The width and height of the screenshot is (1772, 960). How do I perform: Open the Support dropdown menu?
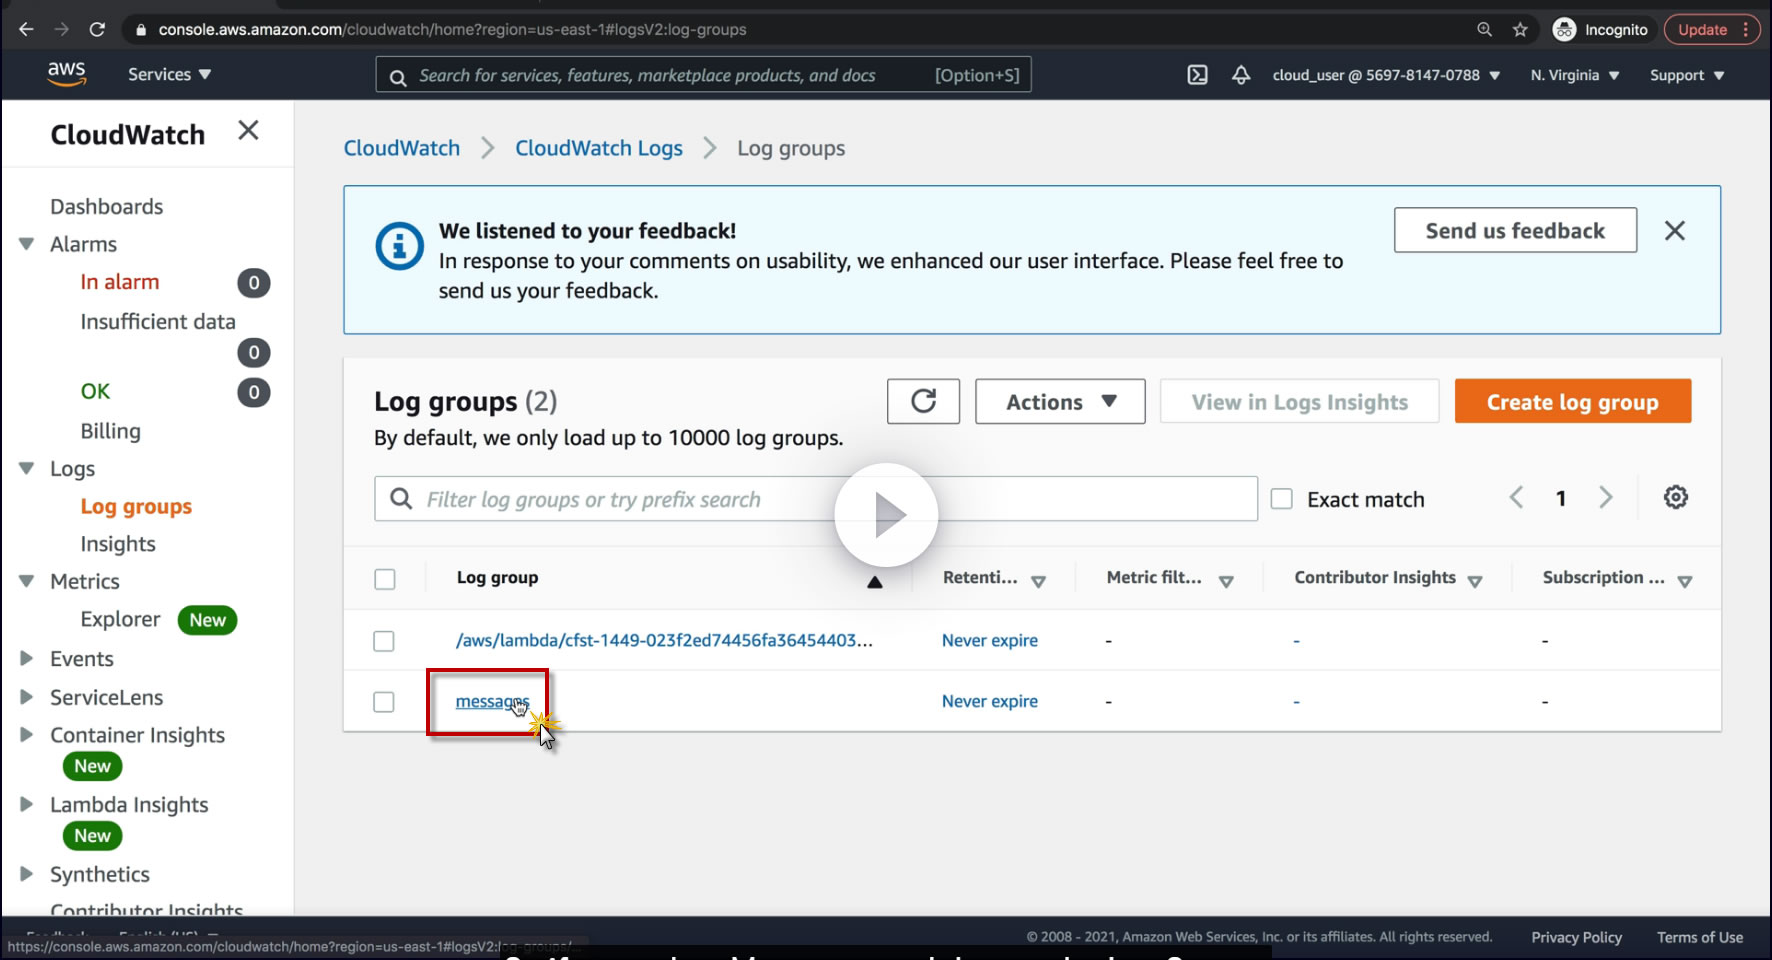pyautogui.click(x=1687, y=75)
